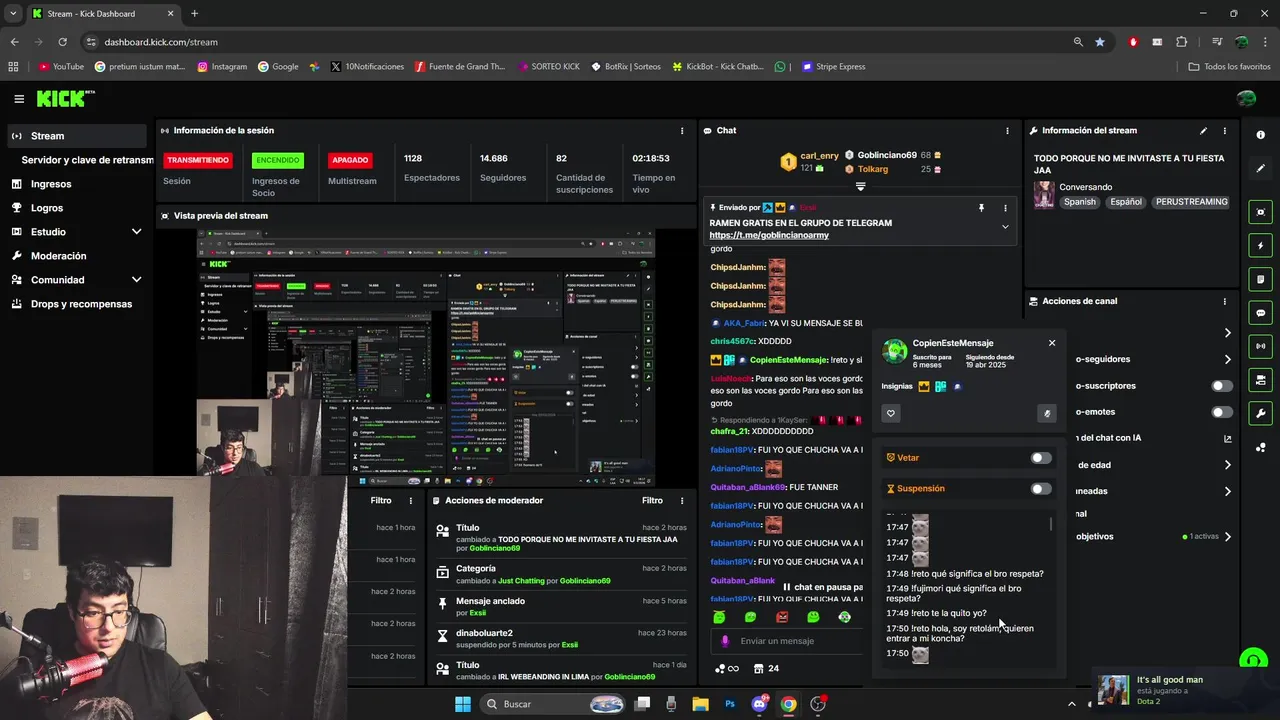The image size is (1280, 720).
Task: Click the red angry emote below the chat
Action: click(x=782, y=617)
